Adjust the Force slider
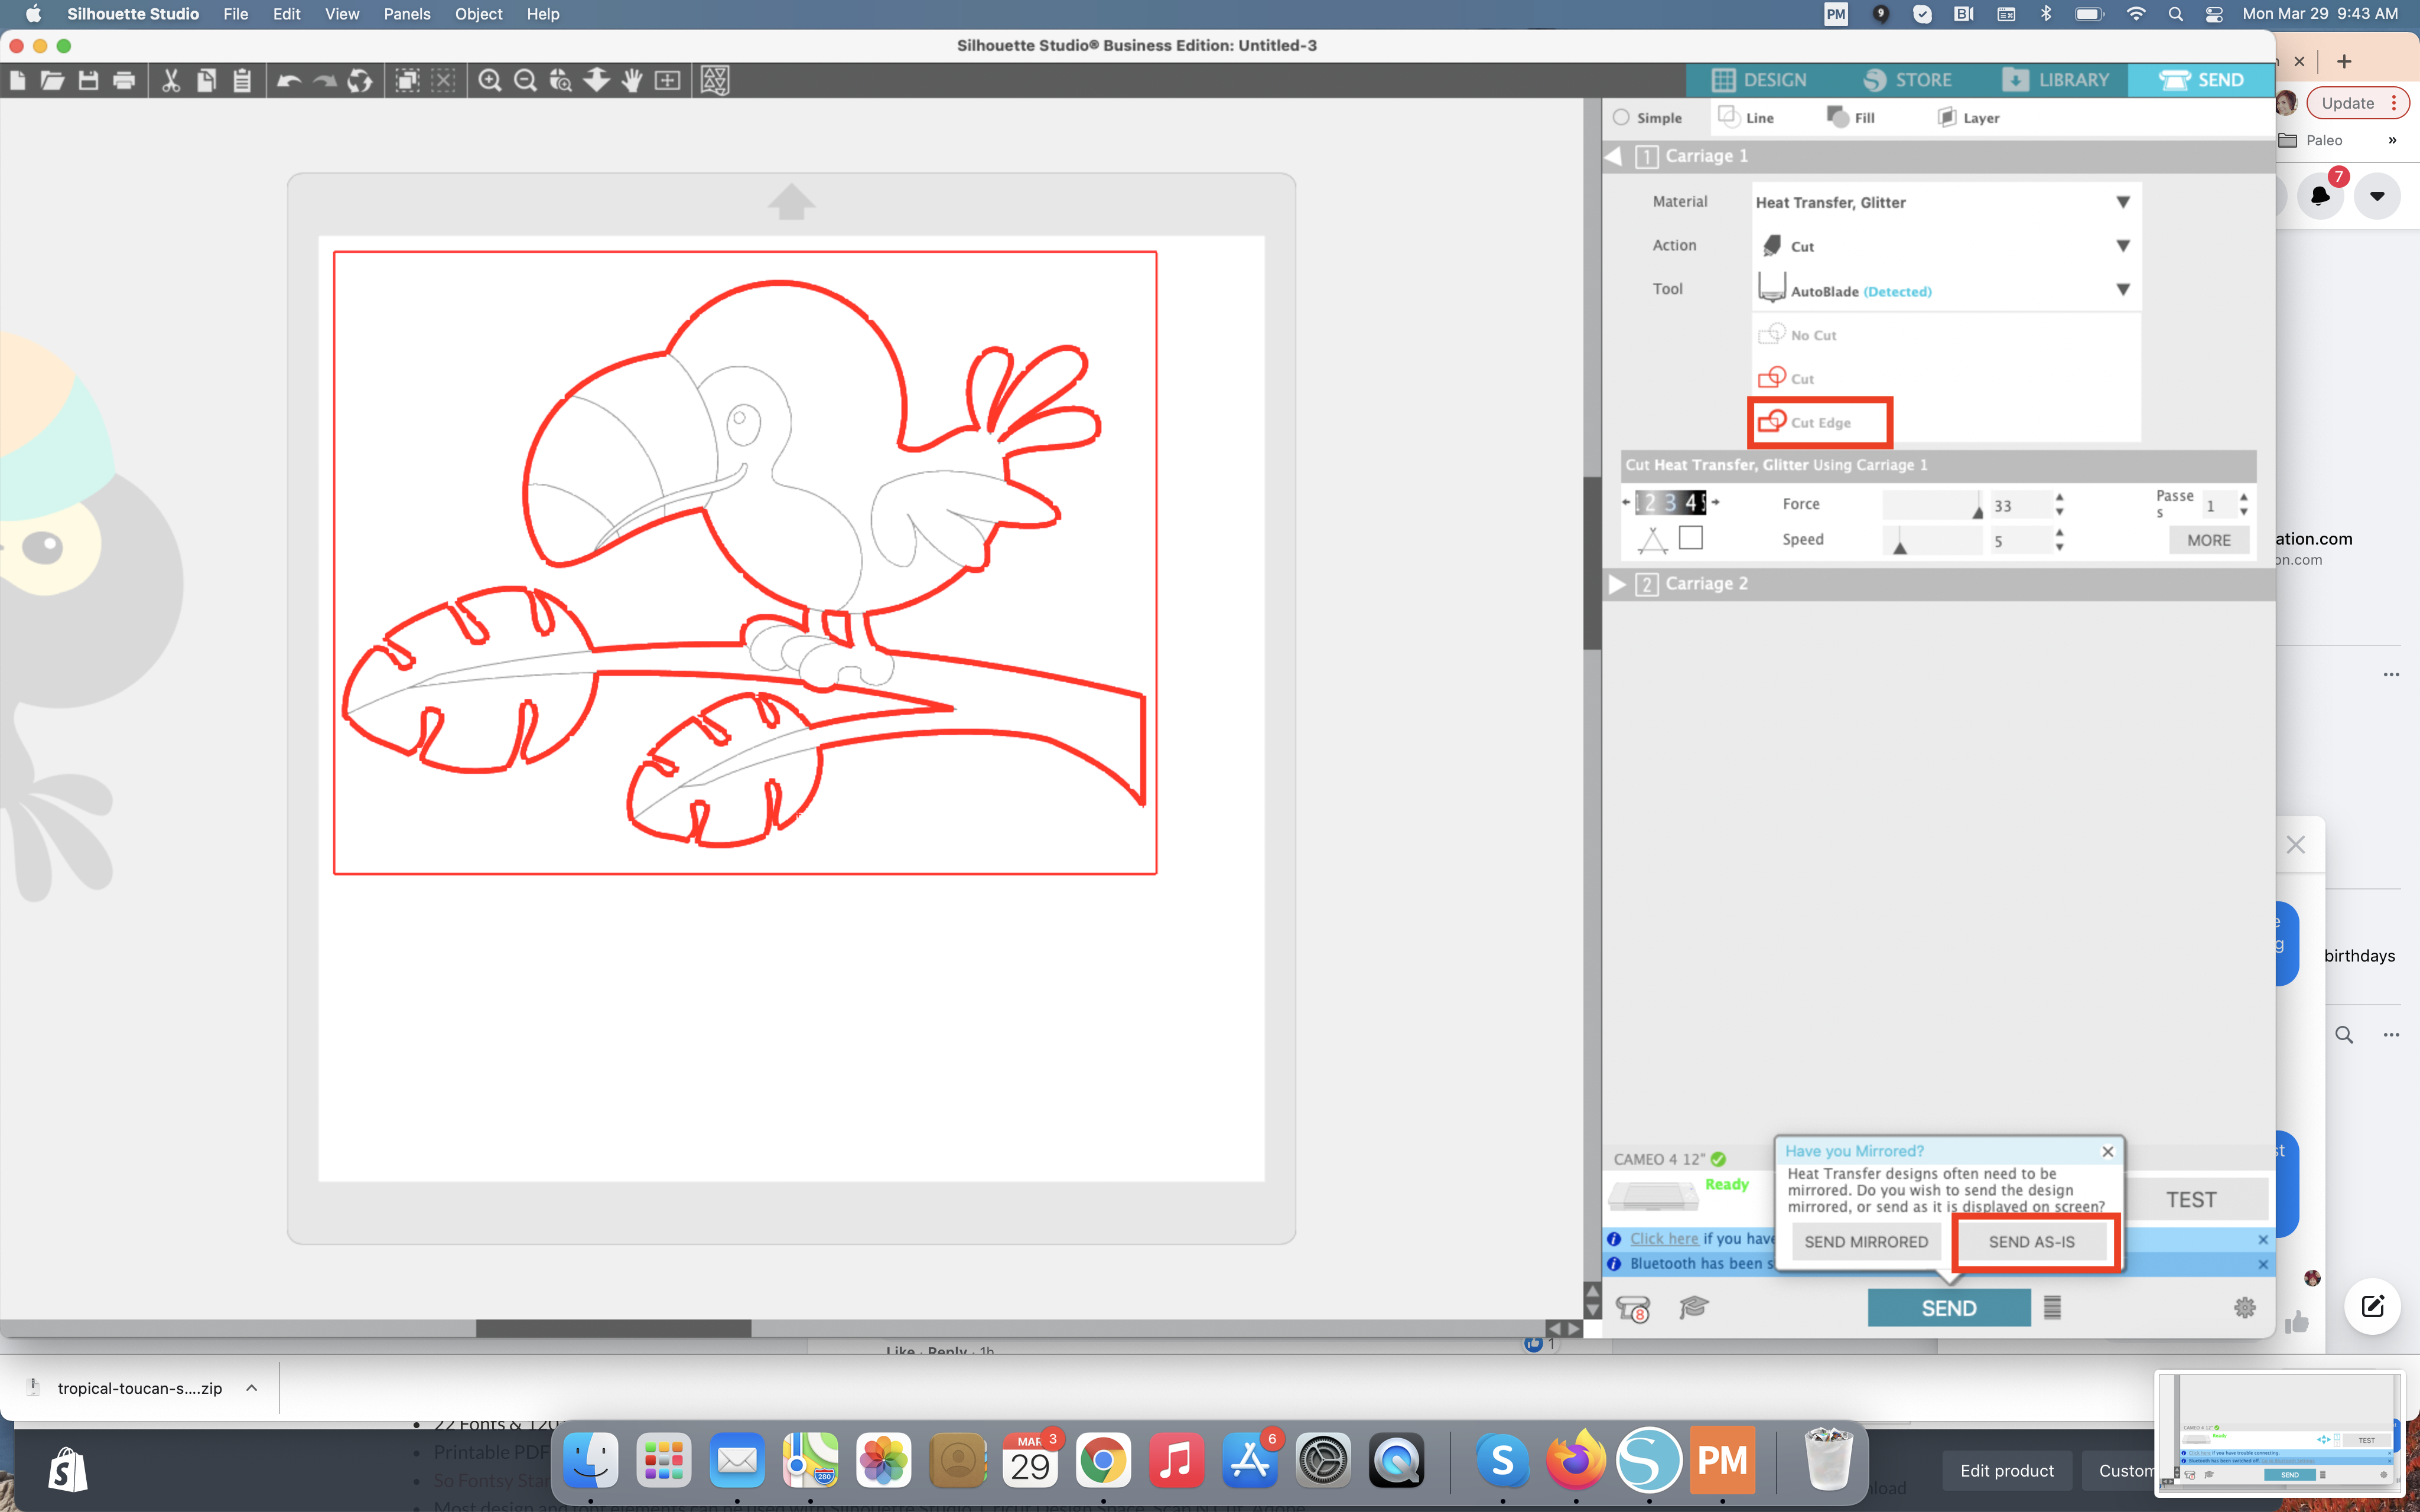The height and width of the screenshot is (1512, 2420). (1976, 510)
